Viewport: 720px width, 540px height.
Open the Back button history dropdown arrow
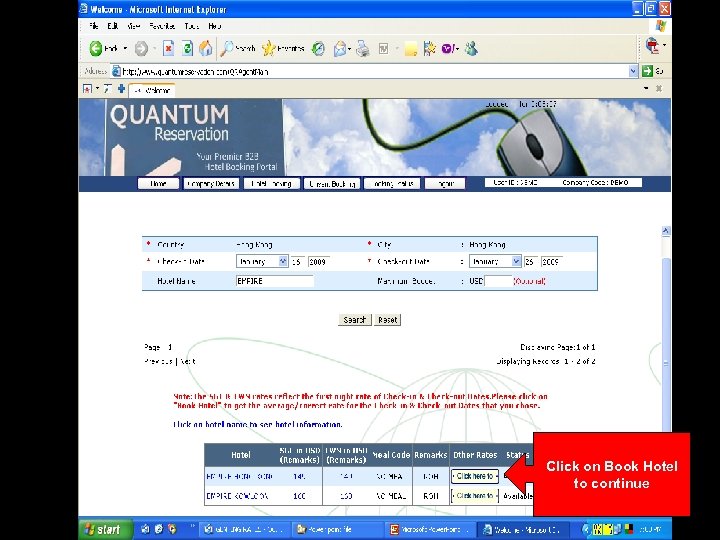[125, 48]
